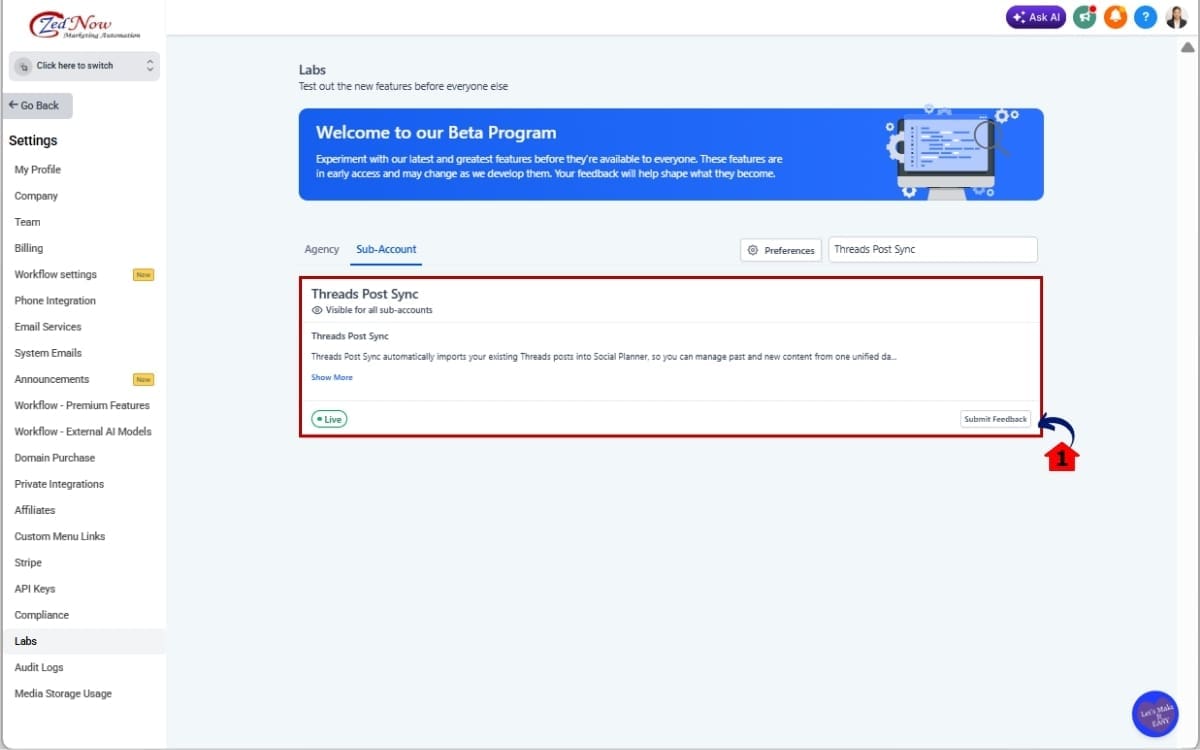Image resolution: width=1200 pixels, height=750 pixels.
Task: Open Affiliates settings
Action: tap(35, 510)
